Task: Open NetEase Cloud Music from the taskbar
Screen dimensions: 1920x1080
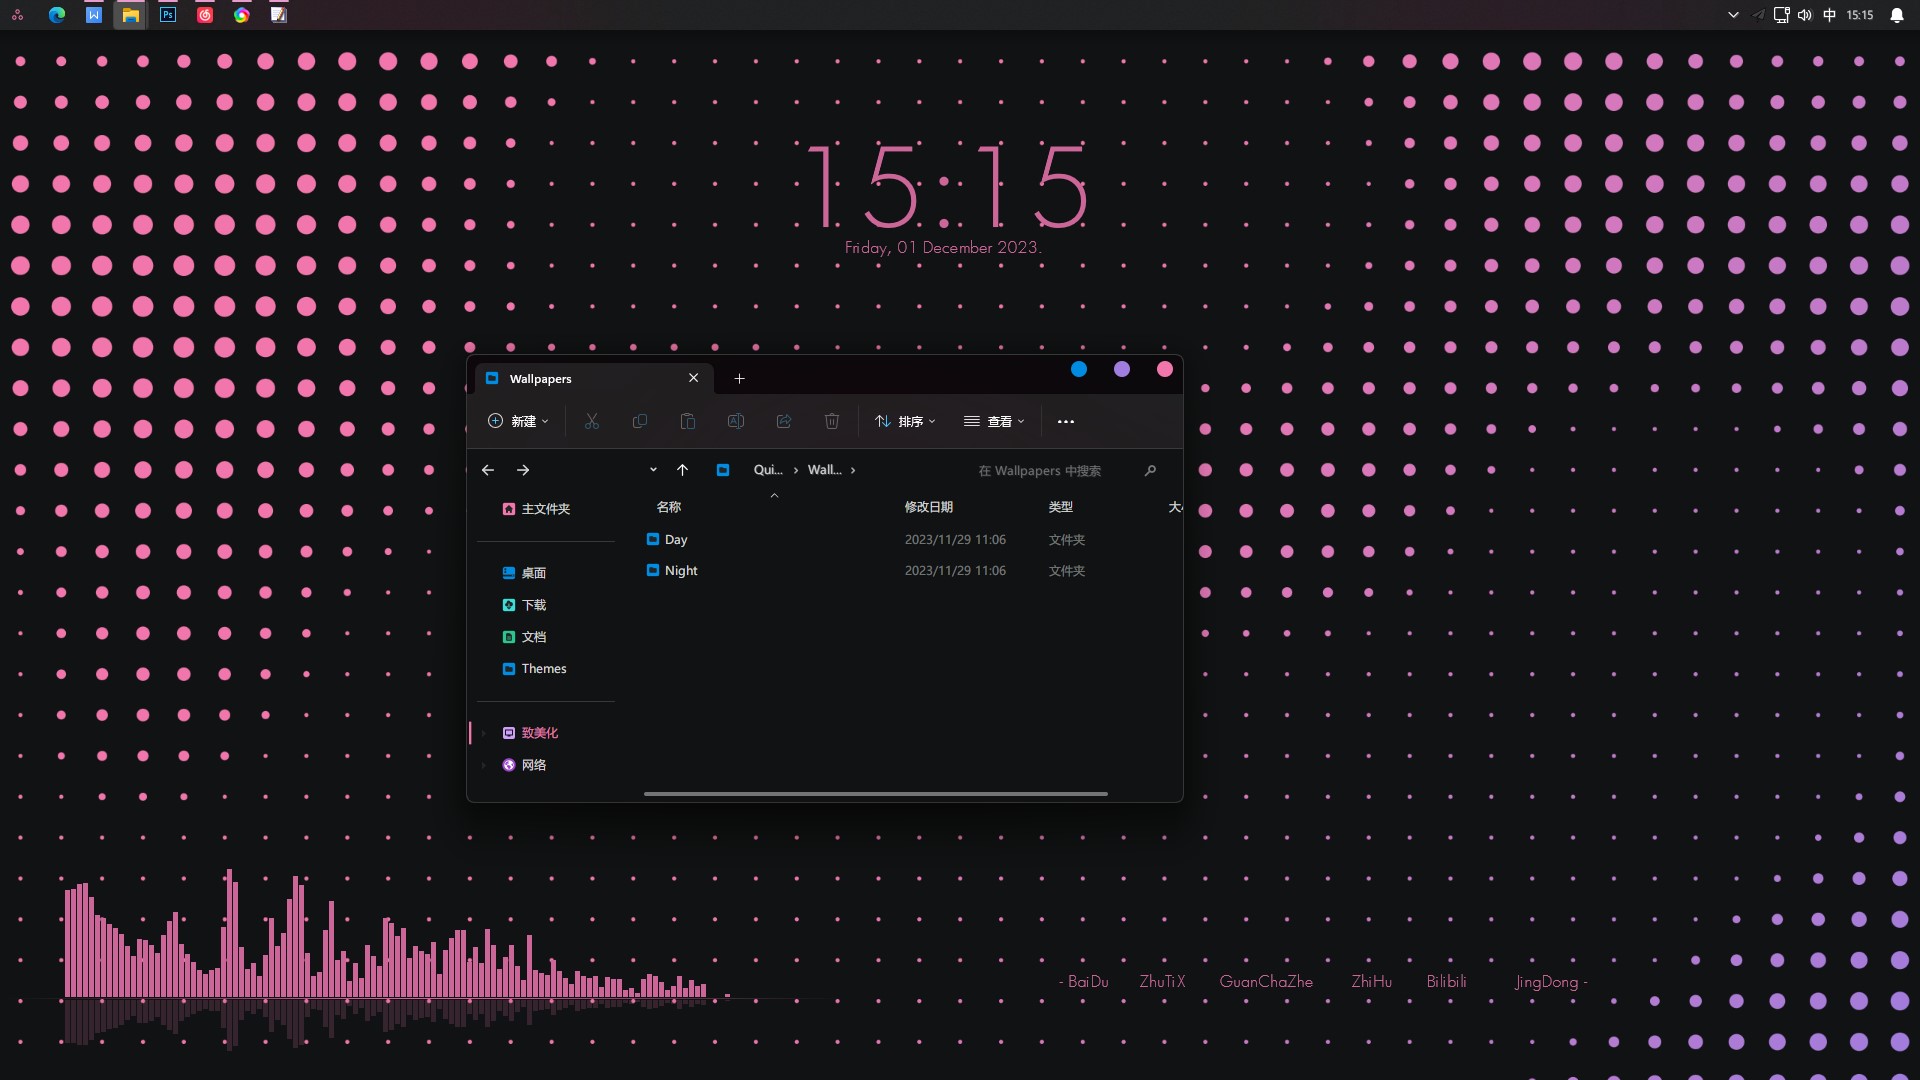Action: click(204, 15)
